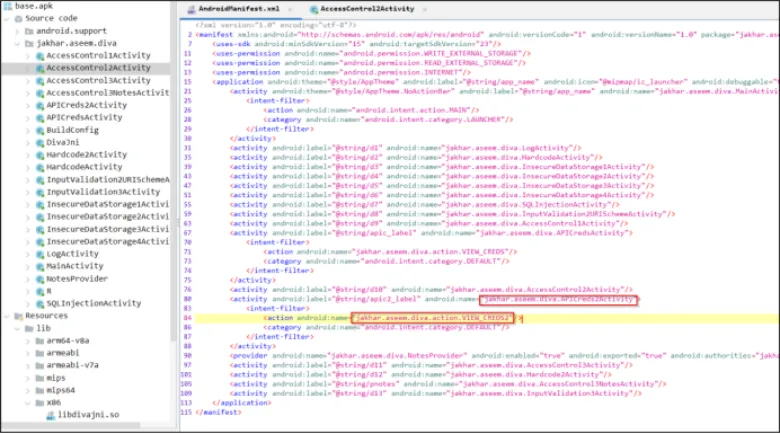The height and width of the screenshot is (434, 780).
Task: Click the AccessControl2Activity class icon
Action: (40, 68)
